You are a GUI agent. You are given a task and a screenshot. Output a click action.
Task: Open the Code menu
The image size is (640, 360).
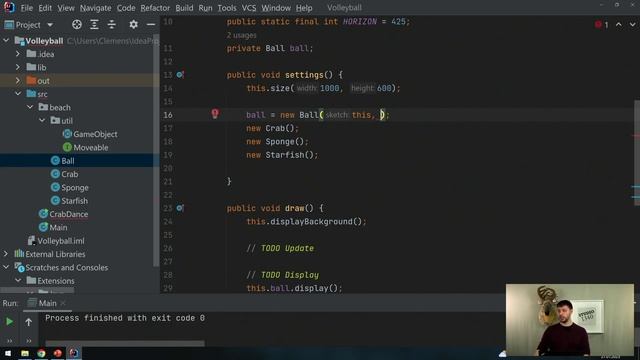pos(126,8)
